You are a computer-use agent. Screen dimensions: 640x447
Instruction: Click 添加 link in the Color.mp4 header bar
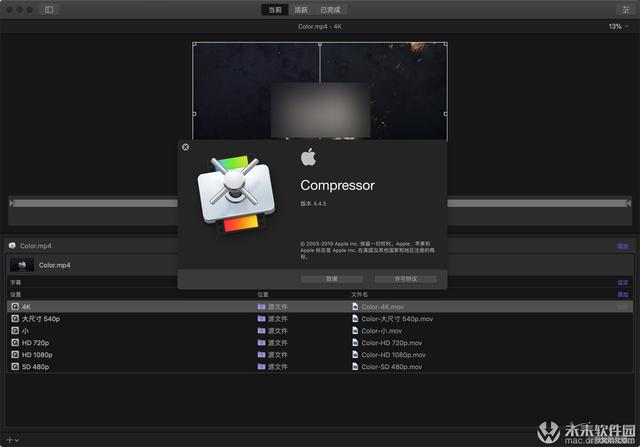(x=623, y=246)
